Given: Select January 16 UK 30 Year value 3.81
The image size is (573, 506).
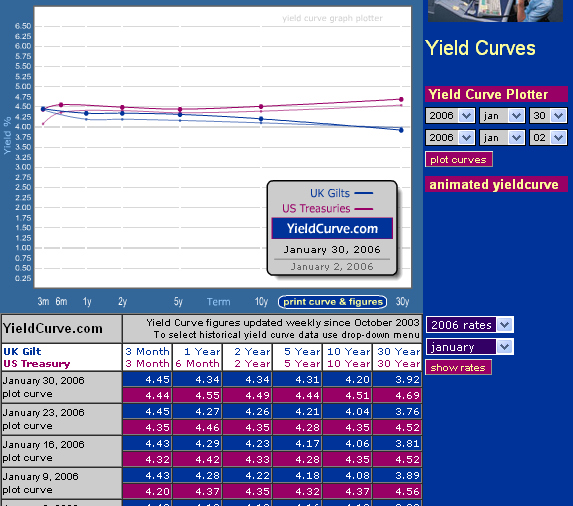Looking at the screenshot, I should point(397,444).
